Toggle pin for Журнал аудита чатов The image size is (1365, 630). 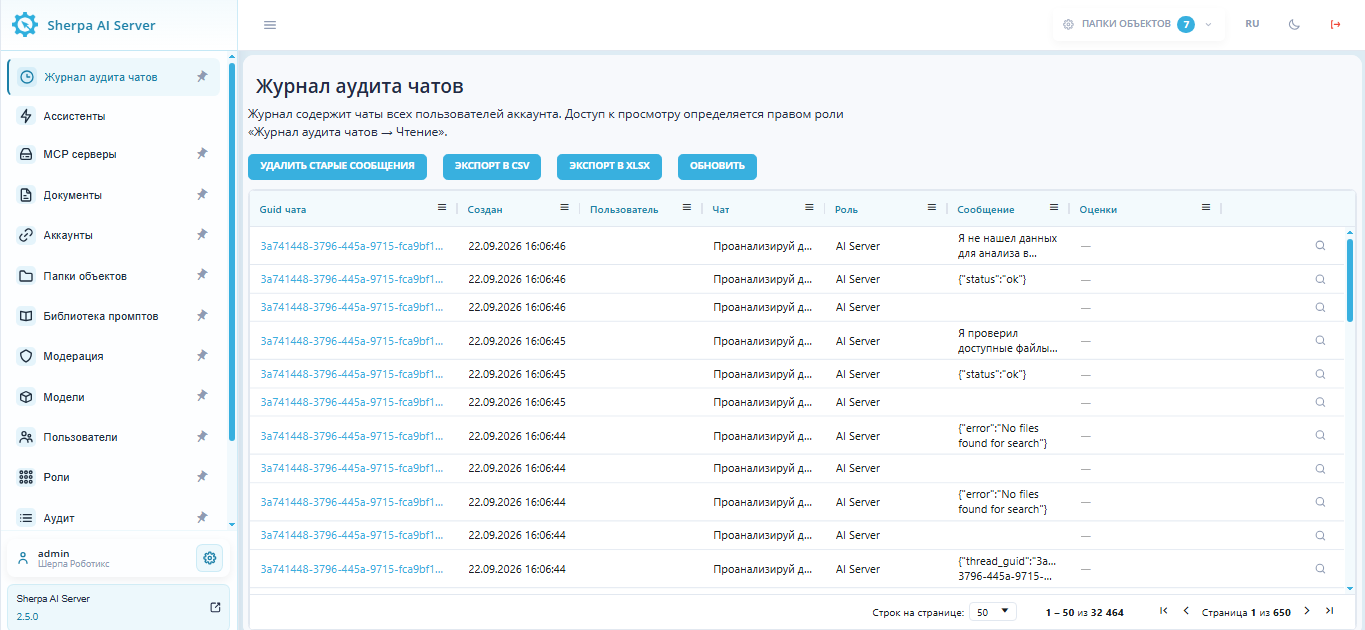click(x=202, y=77)
